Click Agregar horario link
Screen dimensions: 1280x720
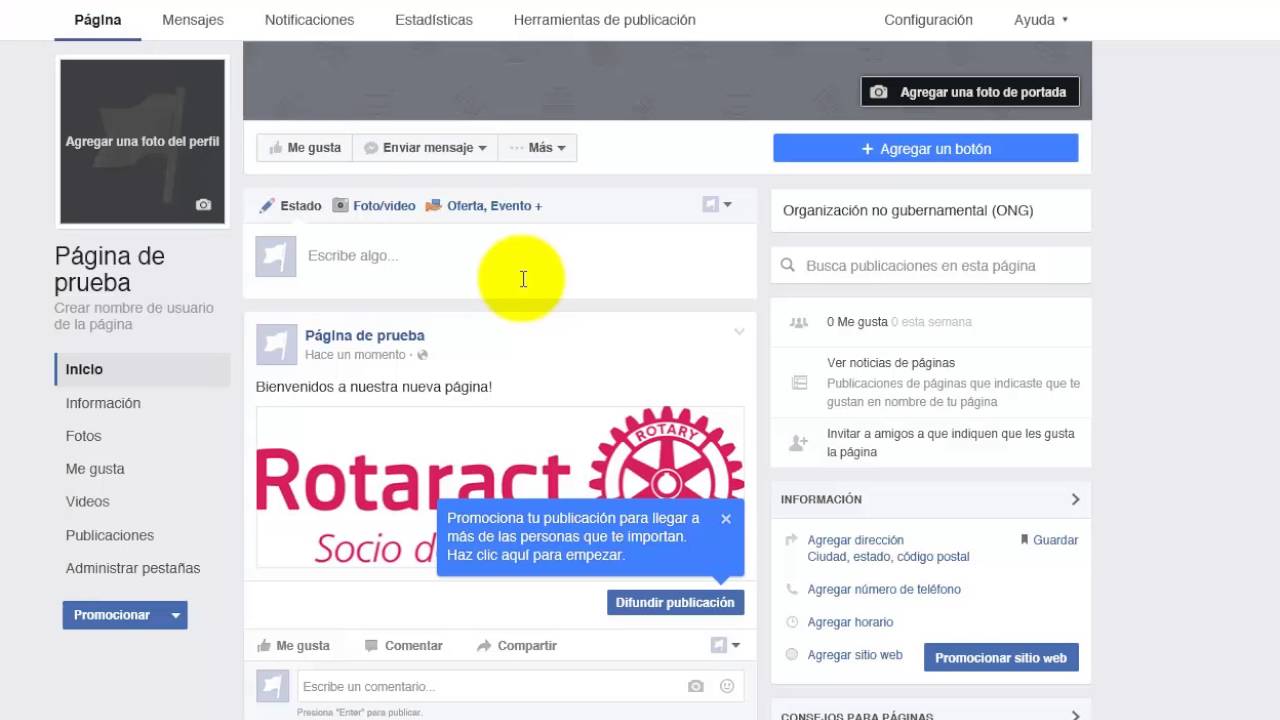click(x=850, y=622)
